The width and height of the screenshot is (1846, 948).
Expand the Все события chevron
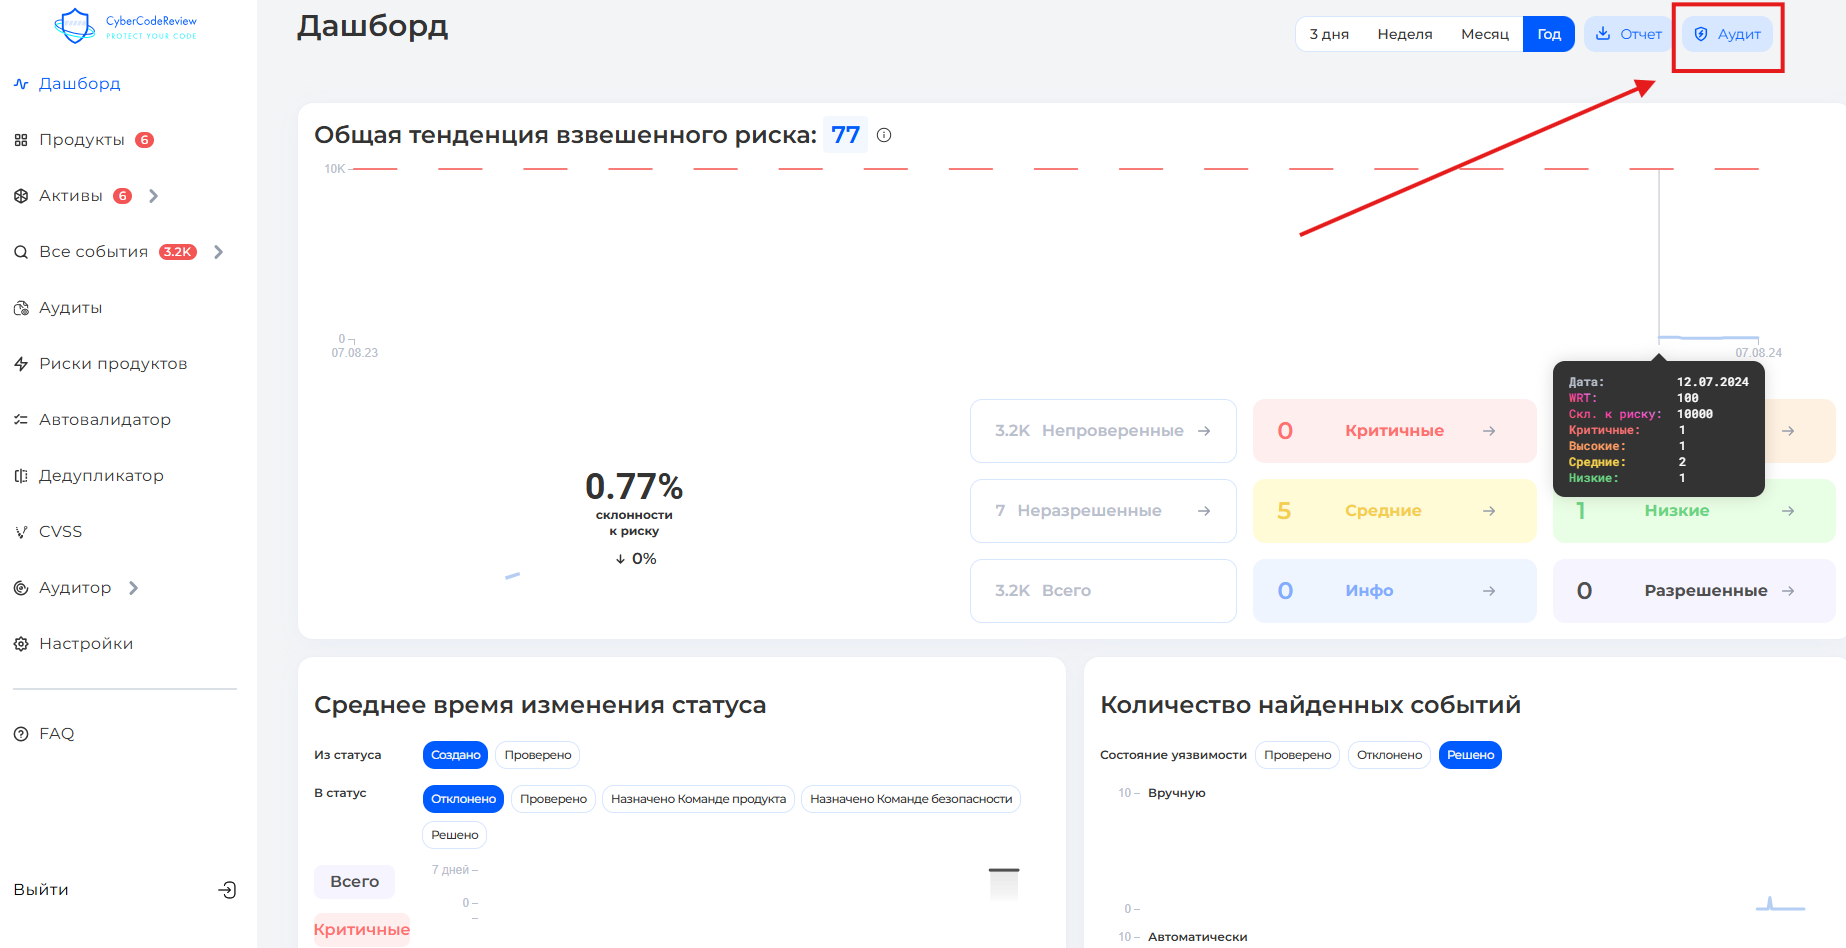[218, 252]
